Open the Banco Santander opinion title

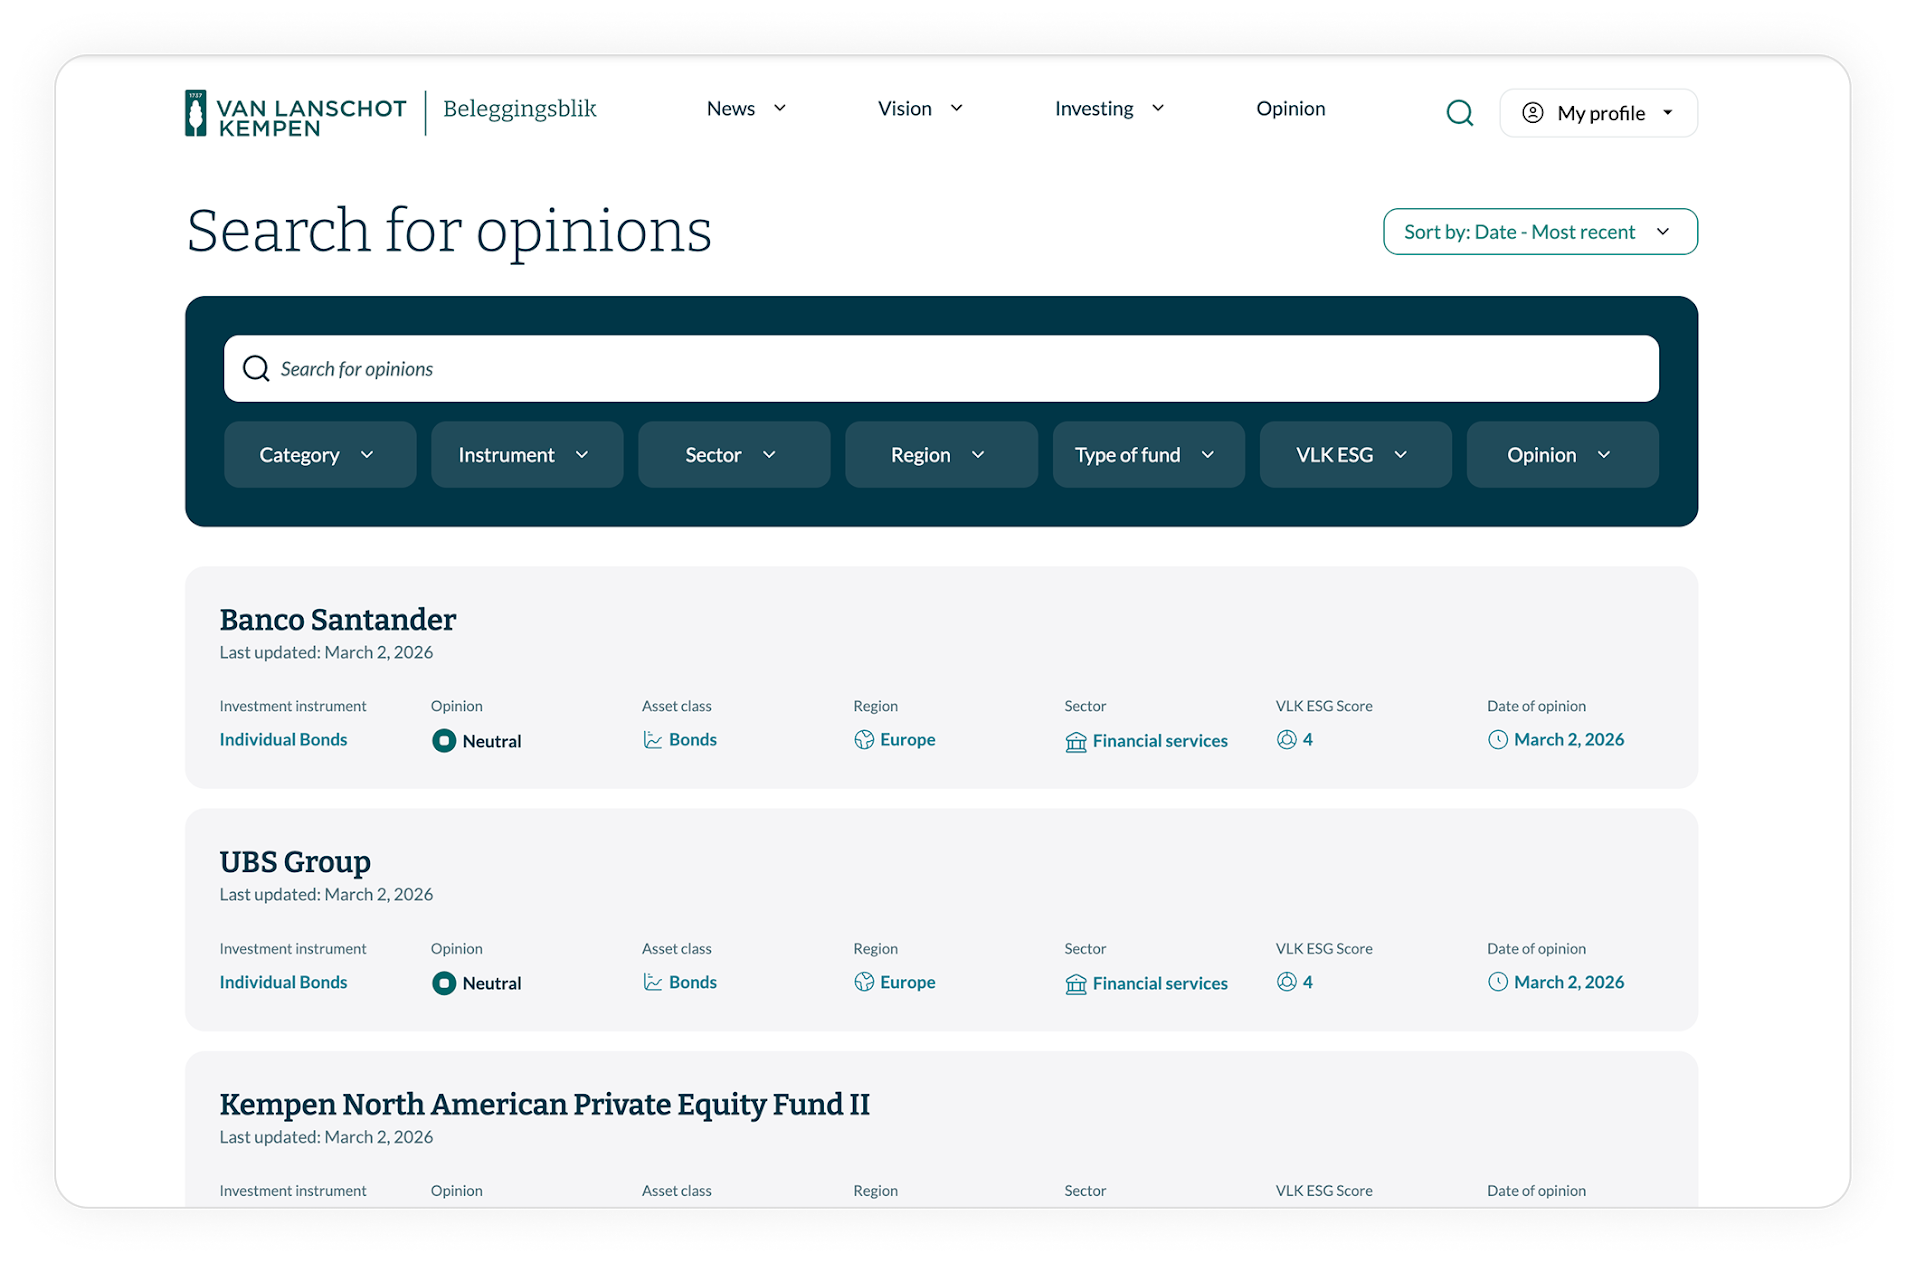tap(338, 620)
